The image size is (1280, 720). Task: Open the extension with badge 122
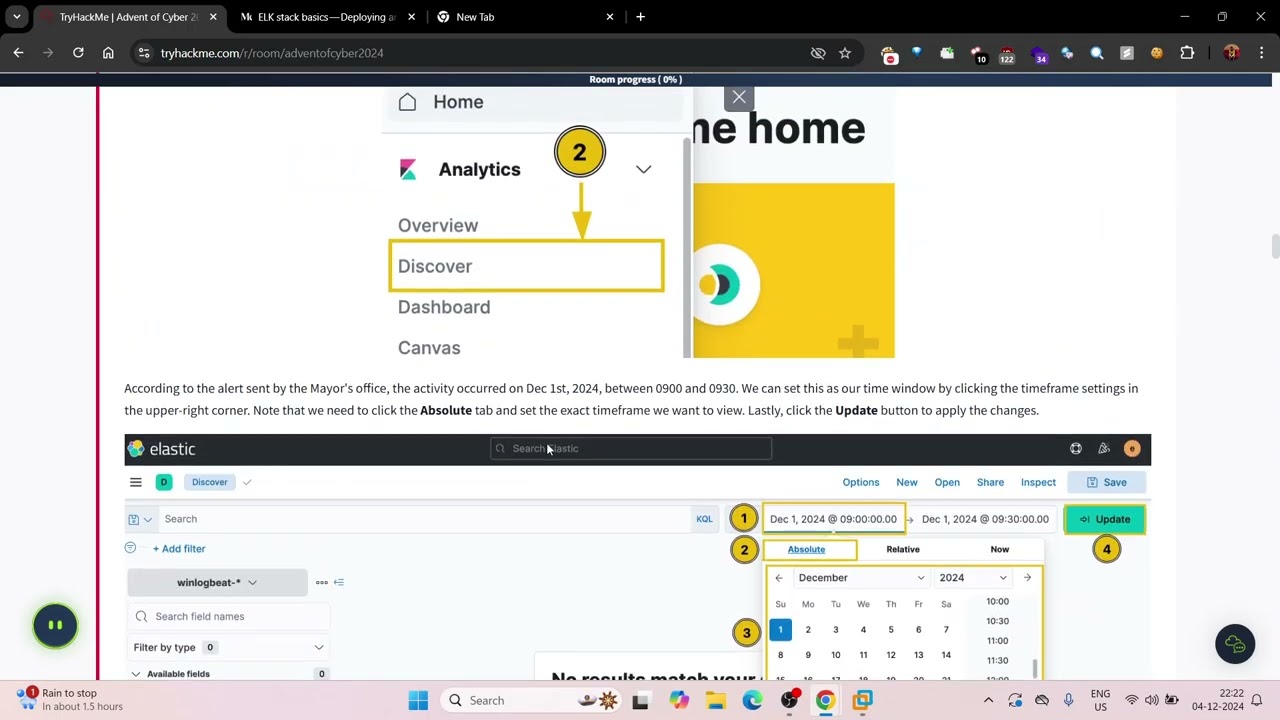pos(1007,54)
